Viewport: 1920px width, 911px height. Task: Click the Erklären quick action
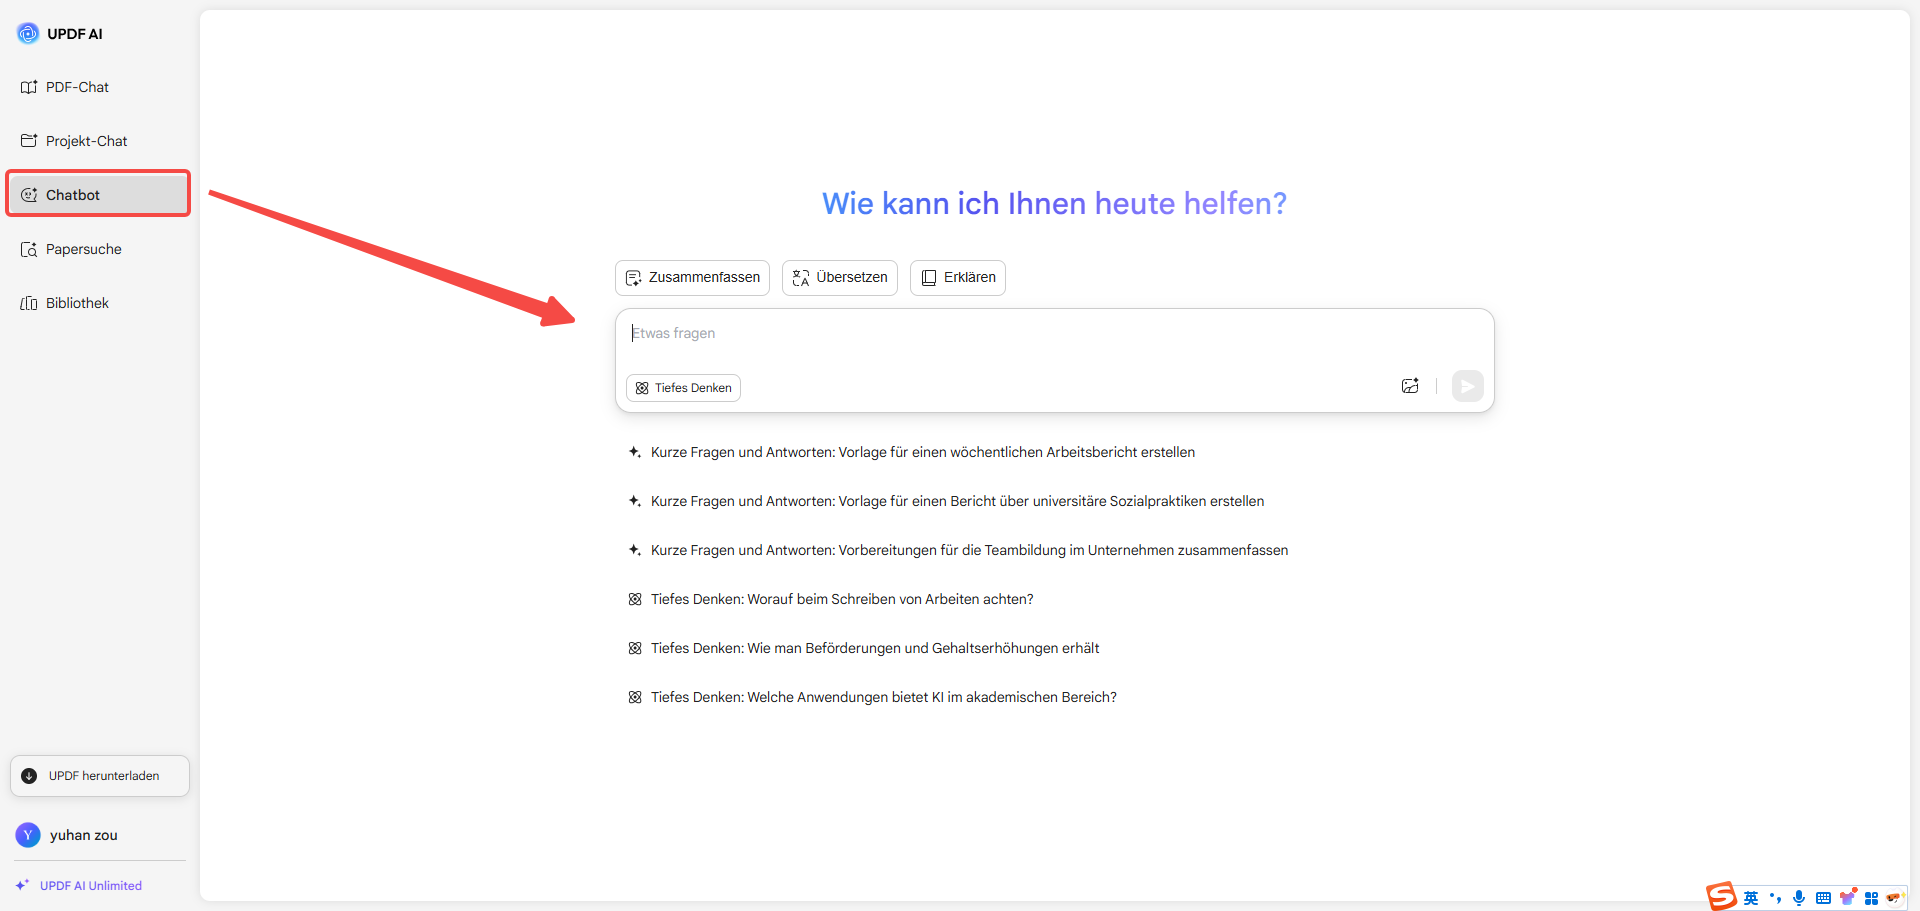pyautogui.click(x=958, y=277)
